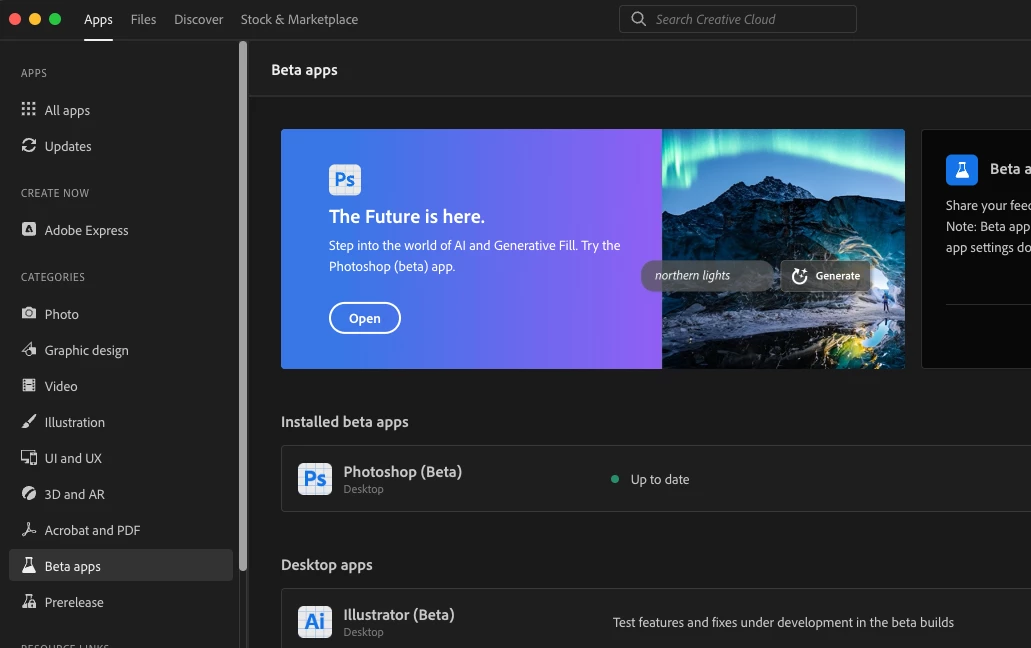This screenshot has height=648, width=1031.
Task: Click the northern lights prompt field
Action: click(x=709, y=275)
